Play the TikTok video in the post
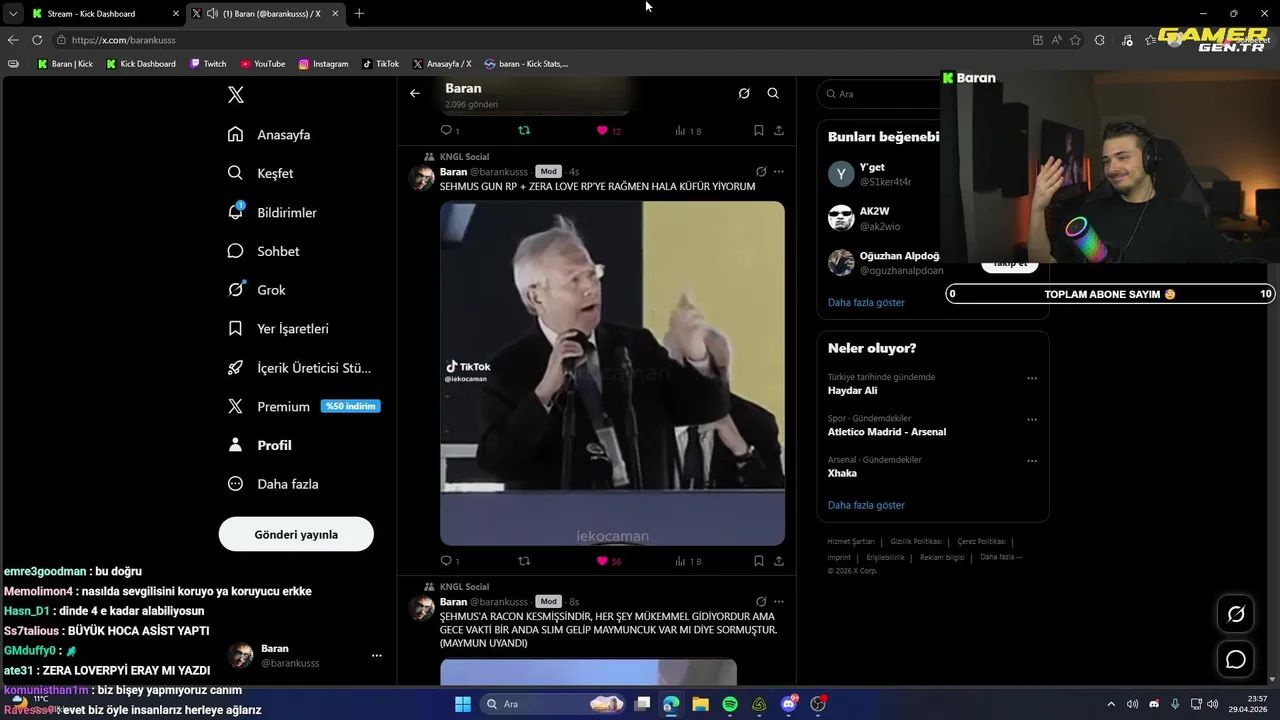 [x=612, y=373]
